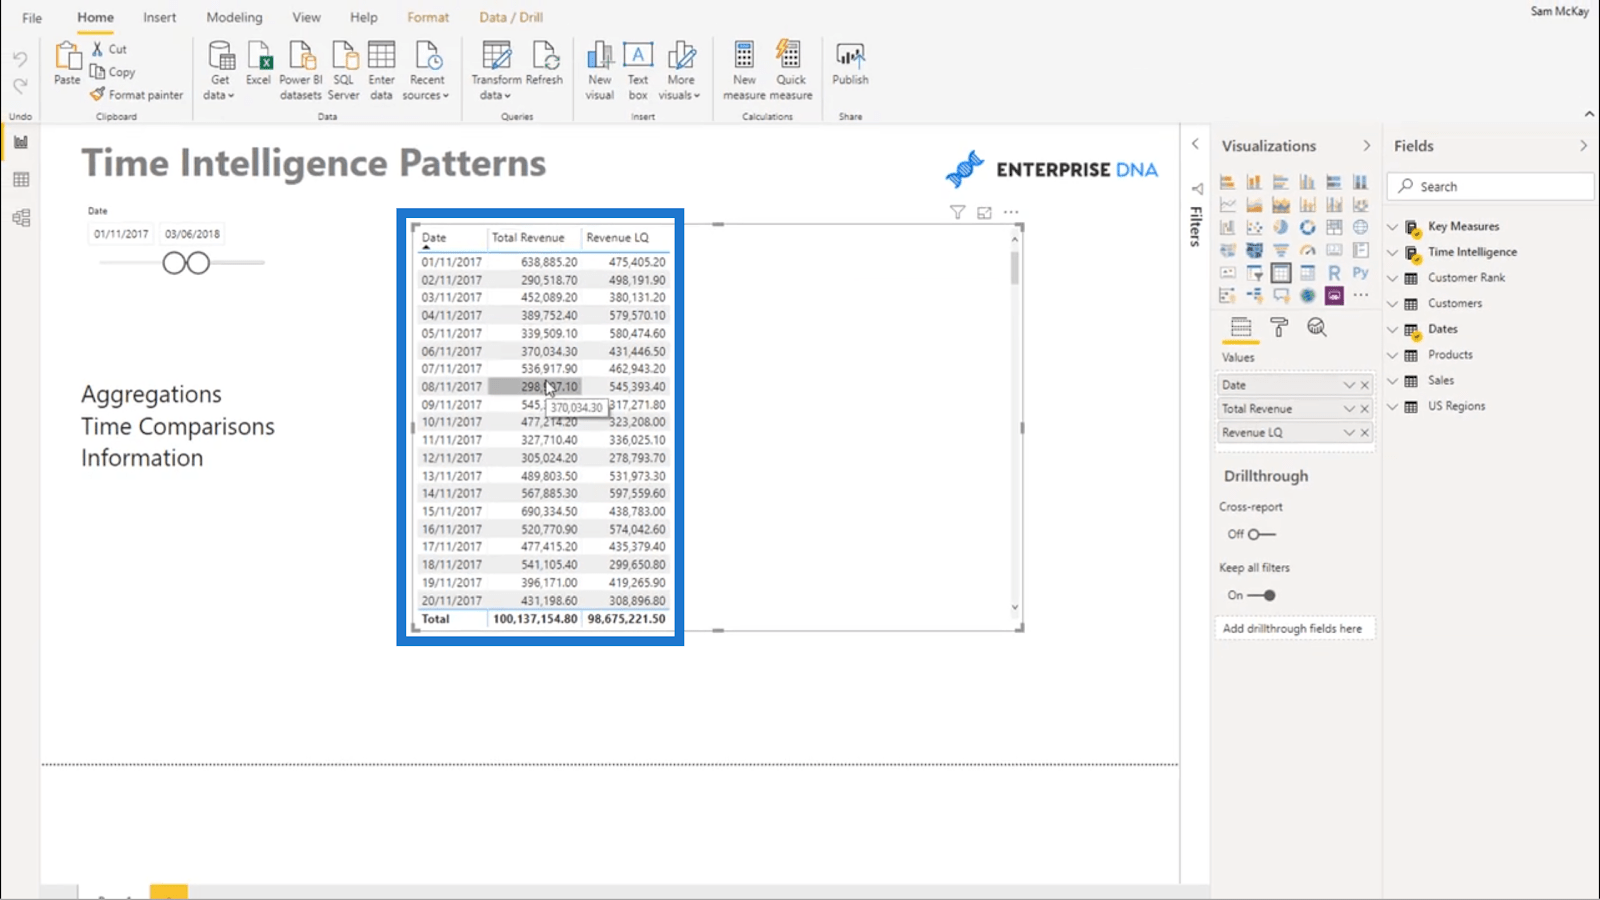Expand the Key Measures table

pyautogui.click(x=1392, y=227)
